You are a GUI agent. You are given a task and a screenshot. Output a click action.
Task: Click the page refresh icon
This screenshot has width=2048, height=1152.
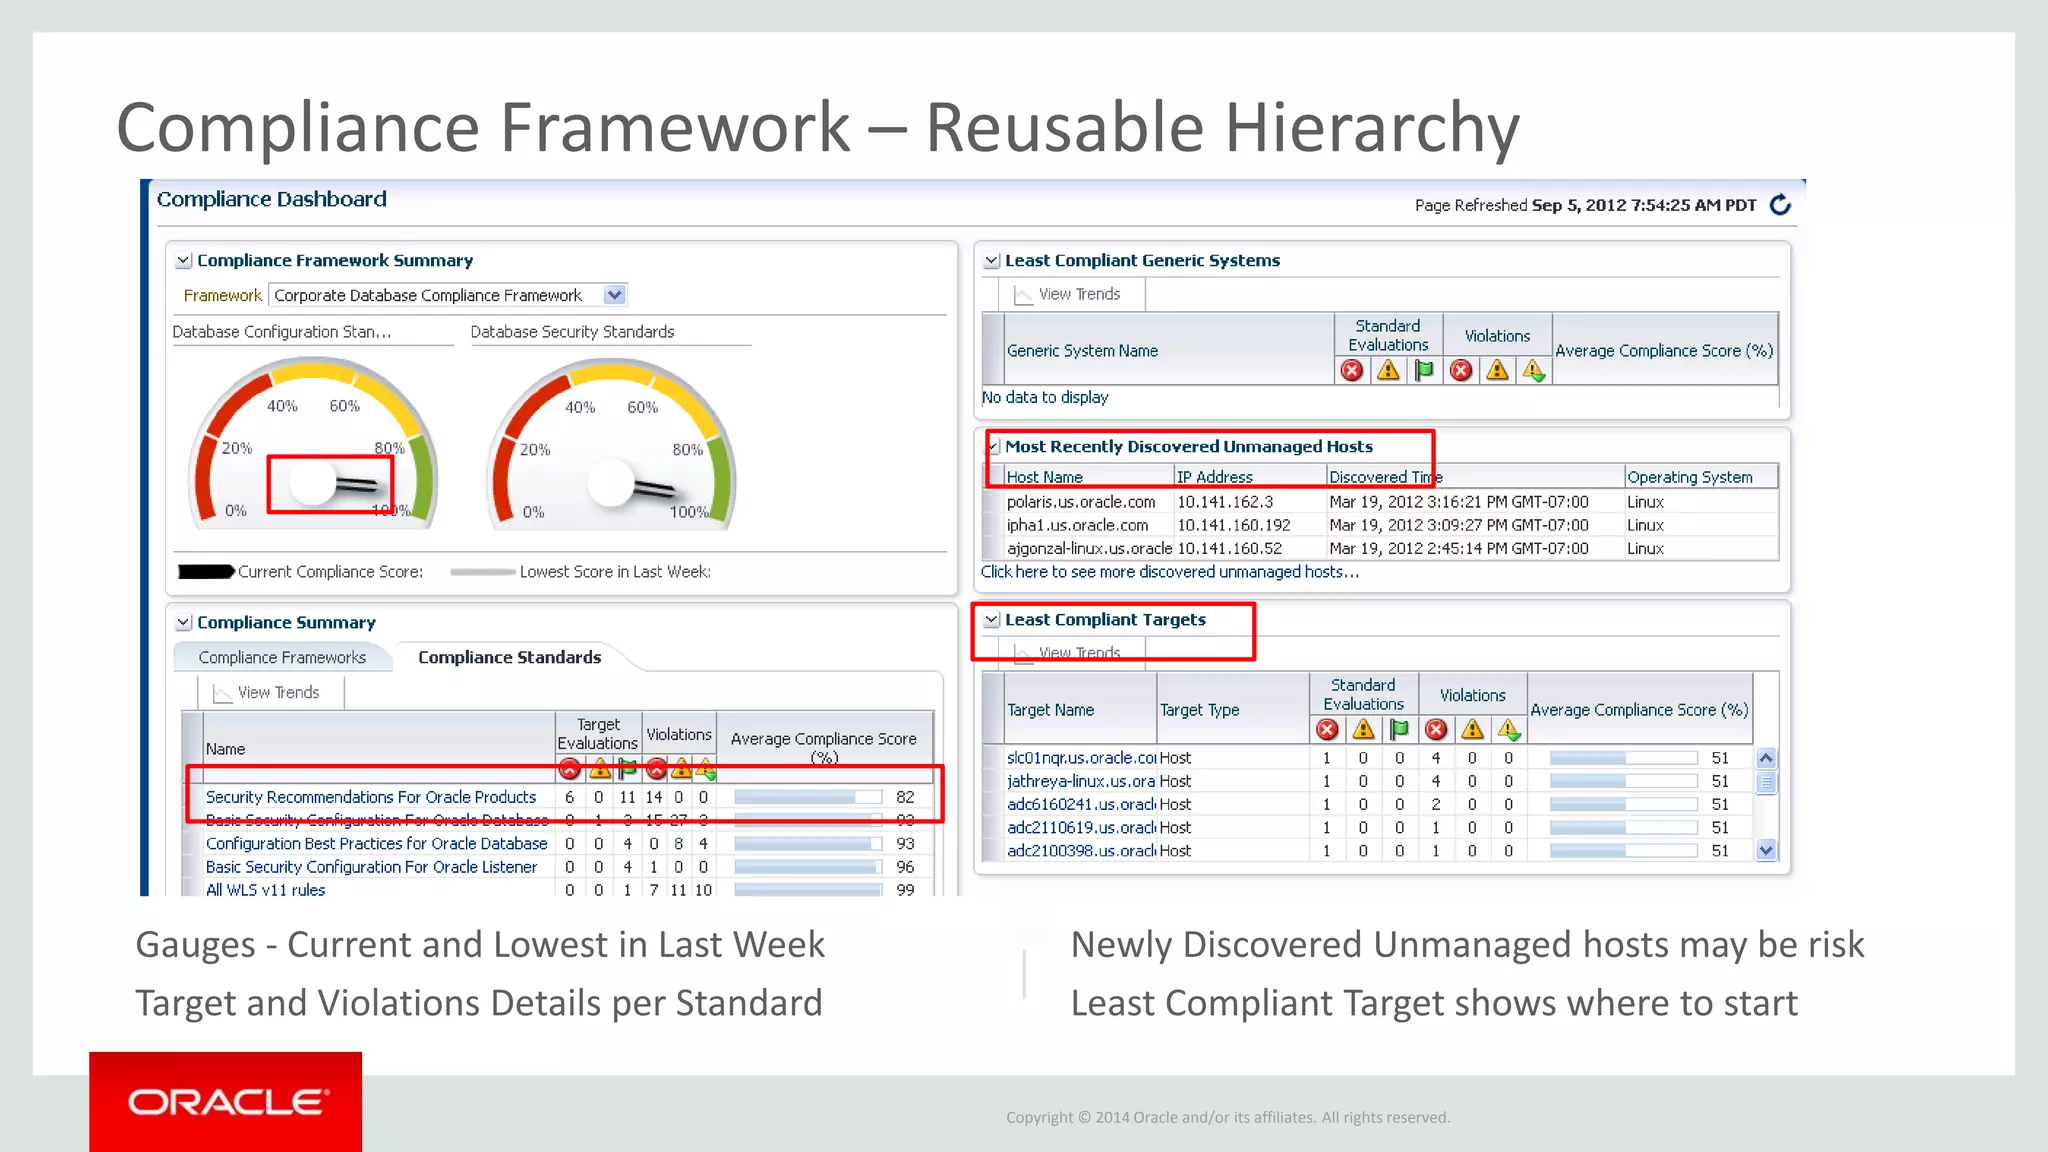(1780, 205)
